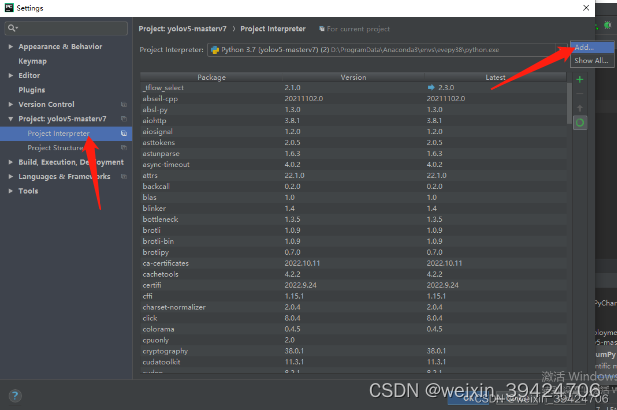Screen dimensions: 617x410
Task: Click the green circle show early releases icon
Action: [x=580, y=123]
